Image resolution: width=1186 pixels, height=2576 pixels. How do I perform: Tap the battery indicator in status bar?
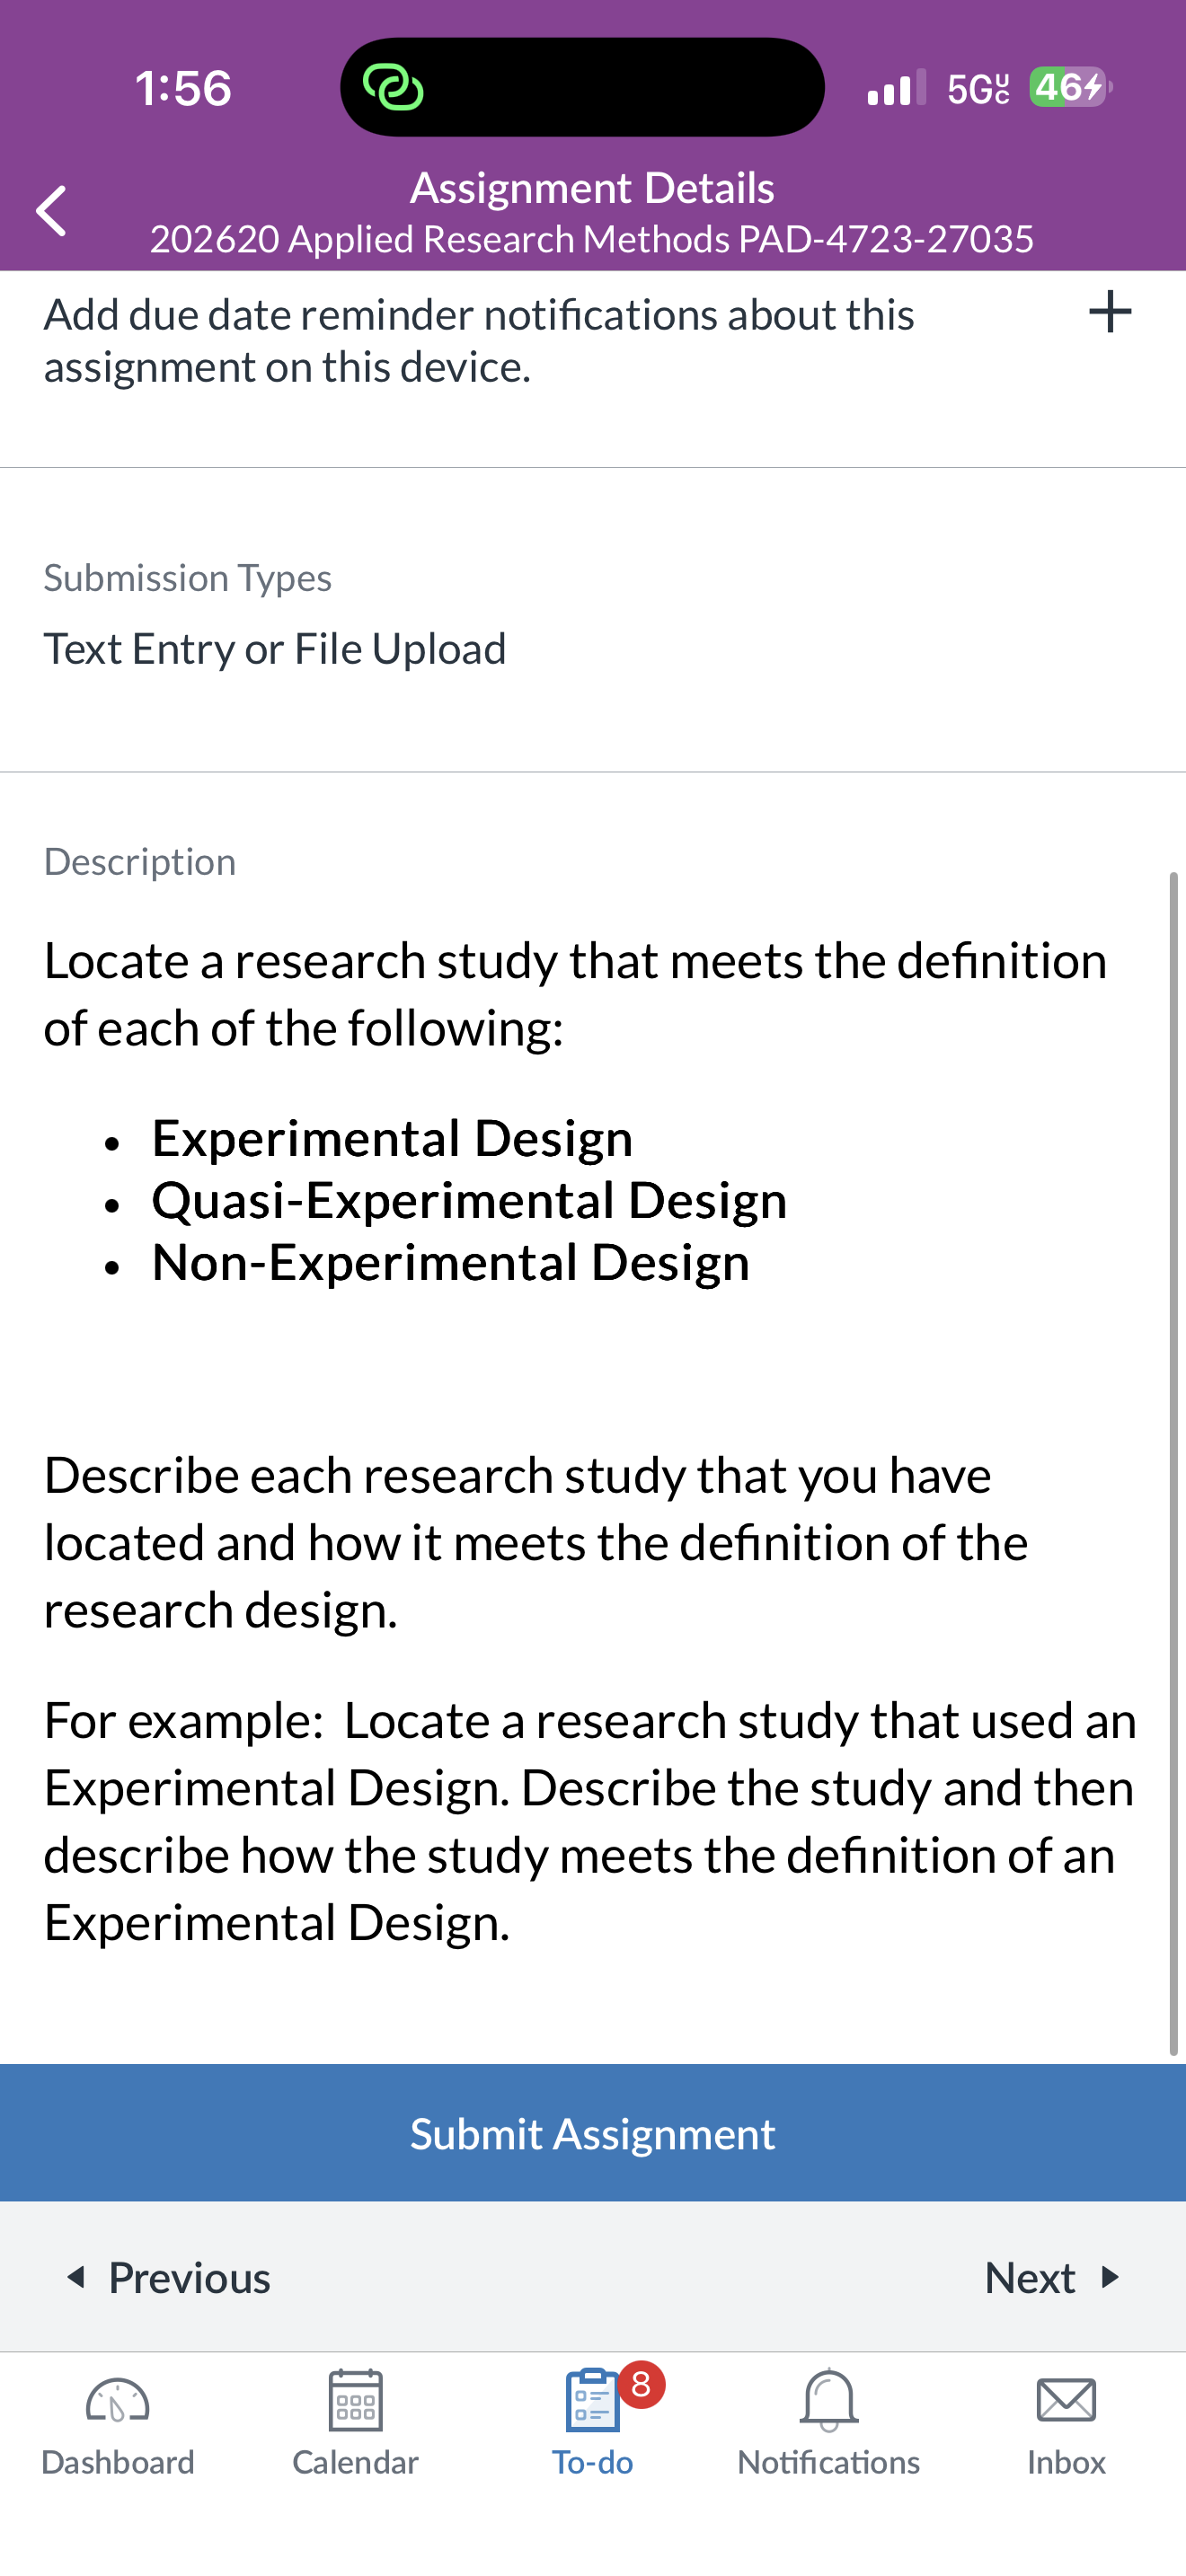tap(1070, 88)
